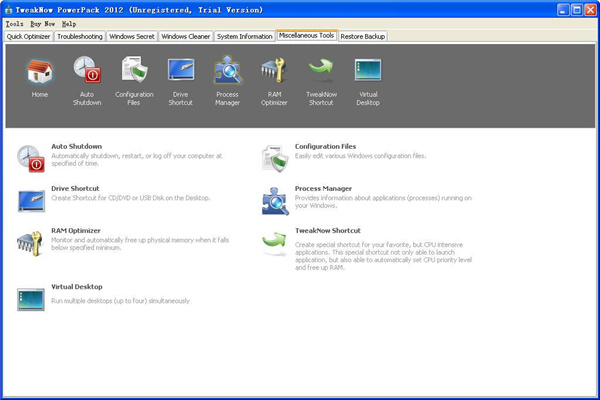
Task: Click 'Monitor and automatically free up physical memory' text
Action: 140,244
